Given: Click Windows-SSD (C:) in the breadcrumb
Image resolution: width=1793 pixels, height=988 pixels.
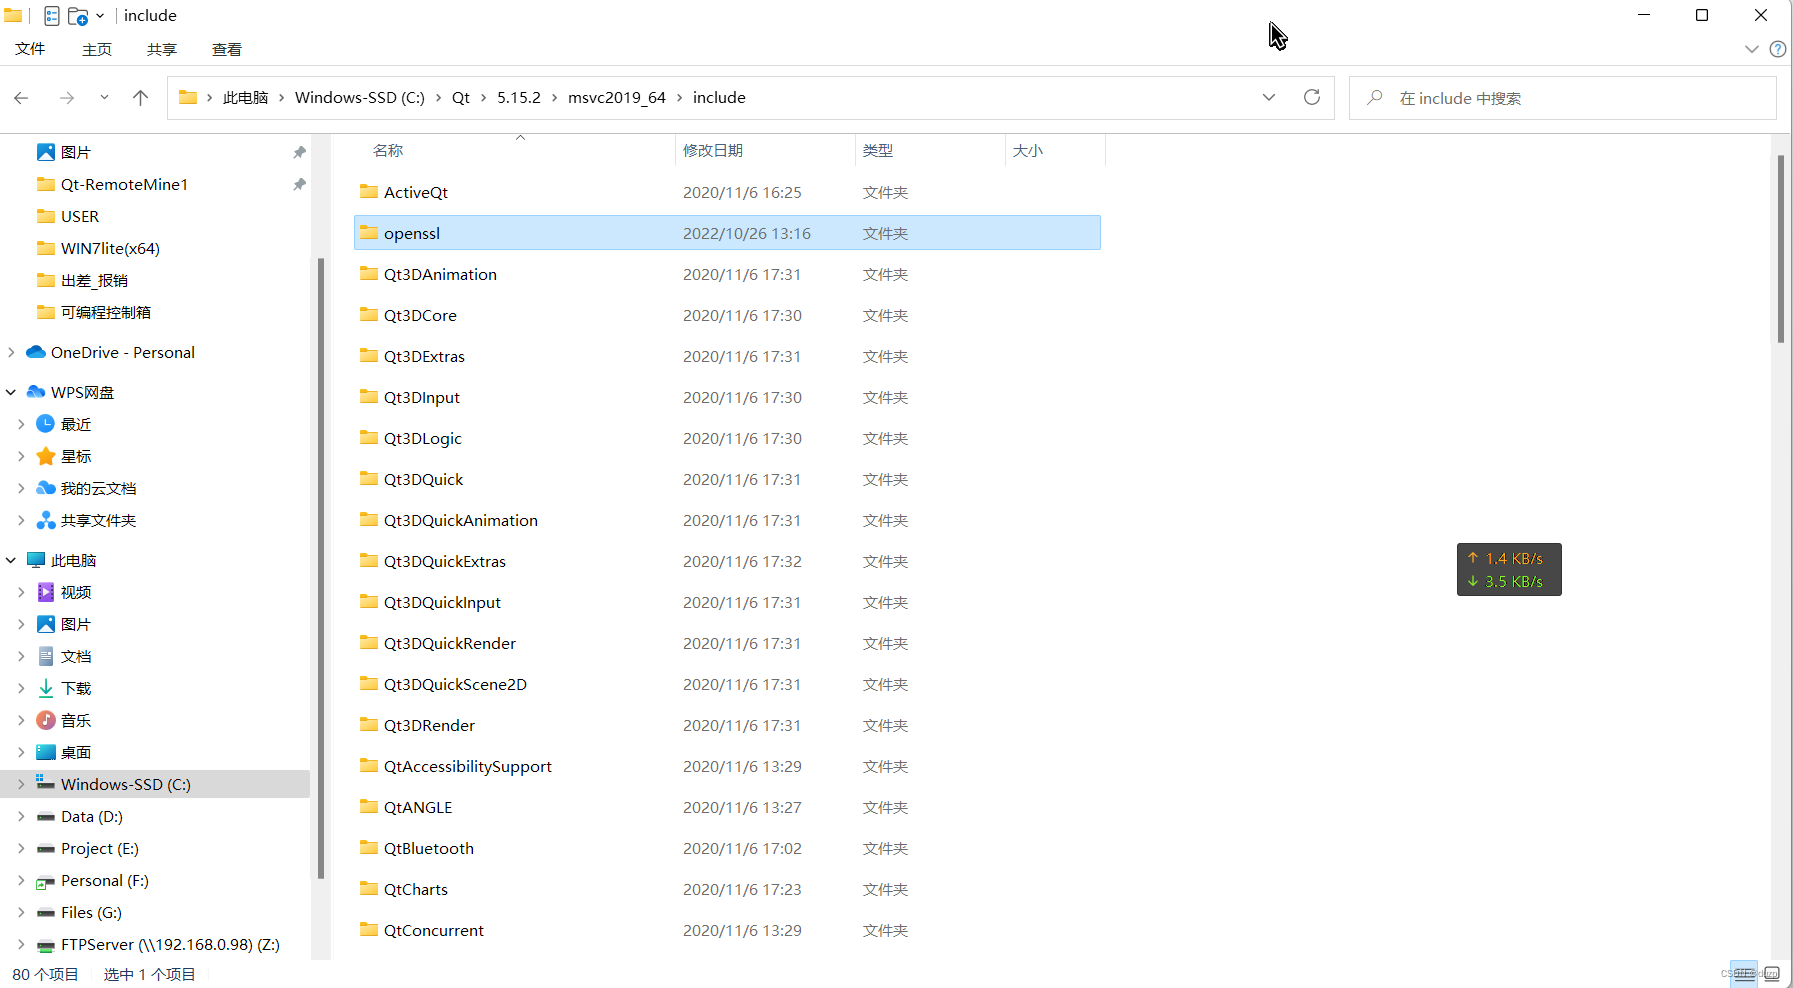Looking at the screenshot, I should coord(360,98).
